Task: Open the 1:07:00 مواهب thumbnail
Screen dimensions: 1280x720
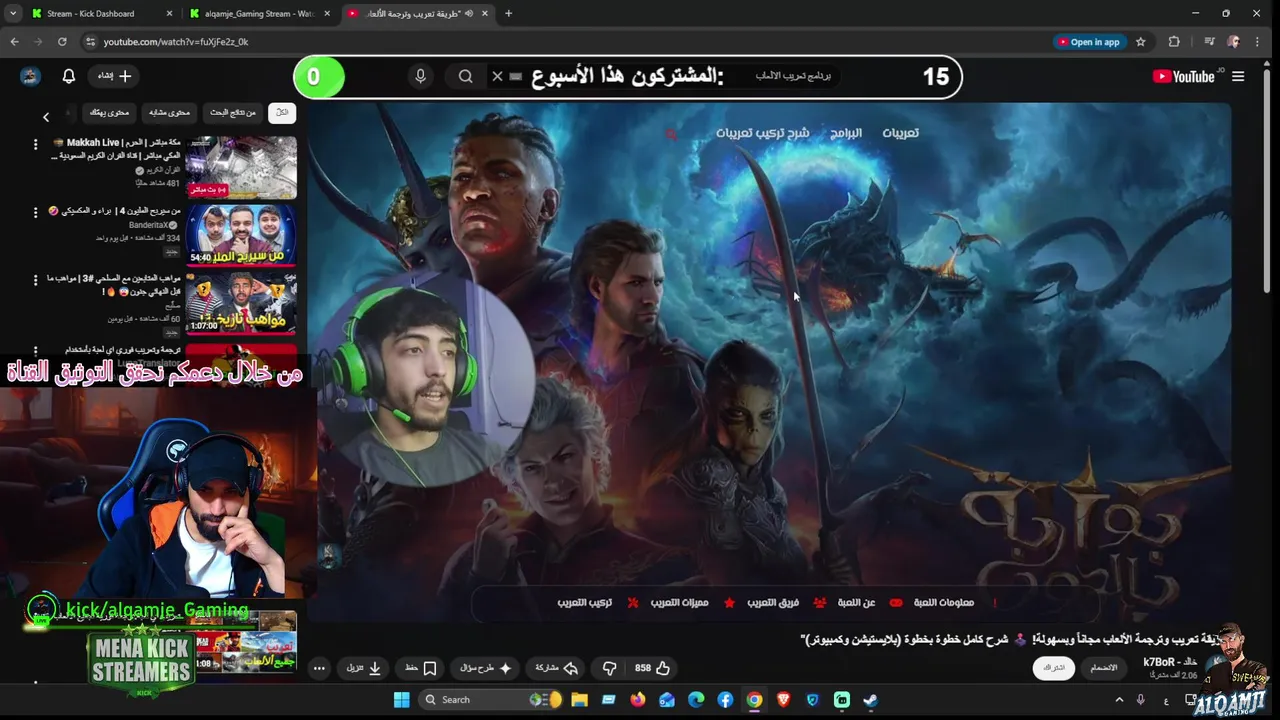Action: (241, 303)
